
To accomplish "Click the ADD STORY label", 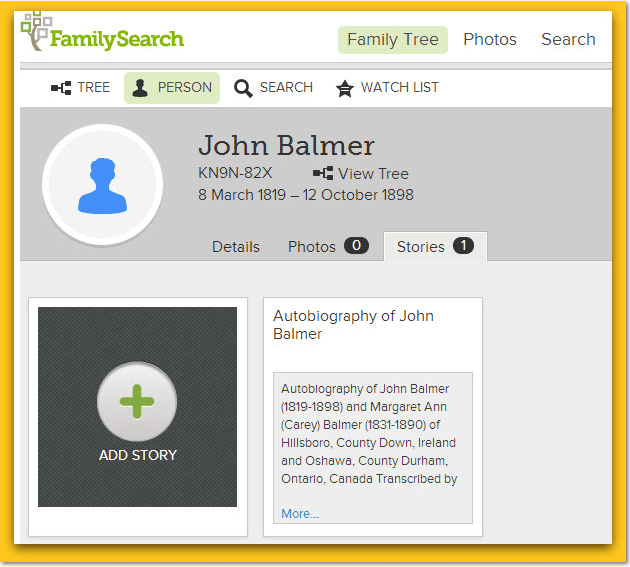I will coord(138,455).
